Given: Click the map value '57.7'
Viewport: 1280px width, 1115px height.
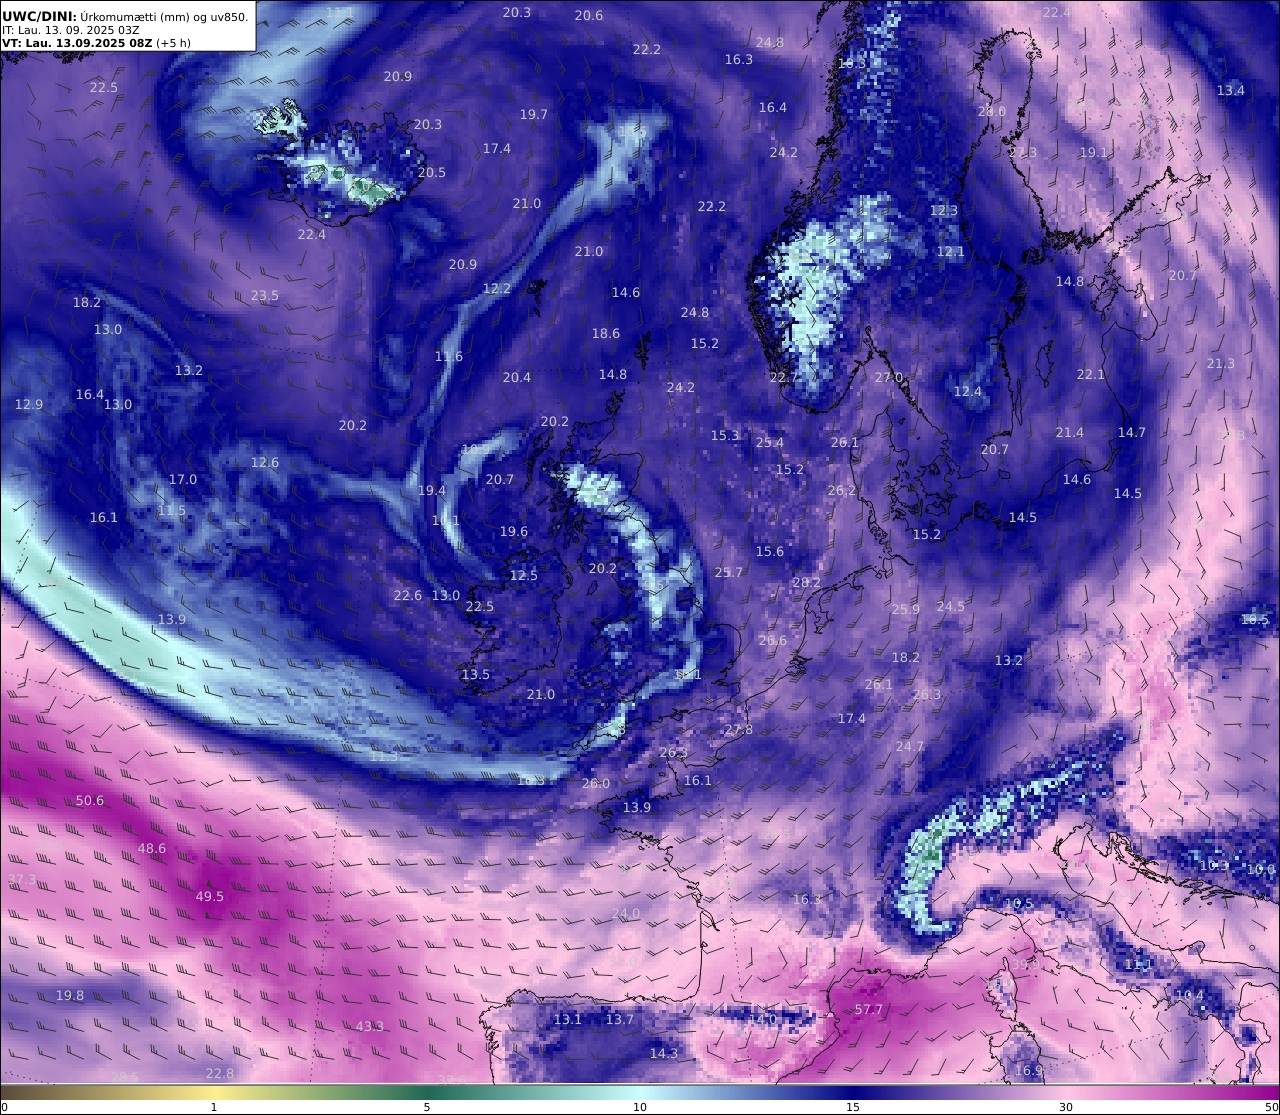Looking at the screenshot, I should (x=869, y=1010).
